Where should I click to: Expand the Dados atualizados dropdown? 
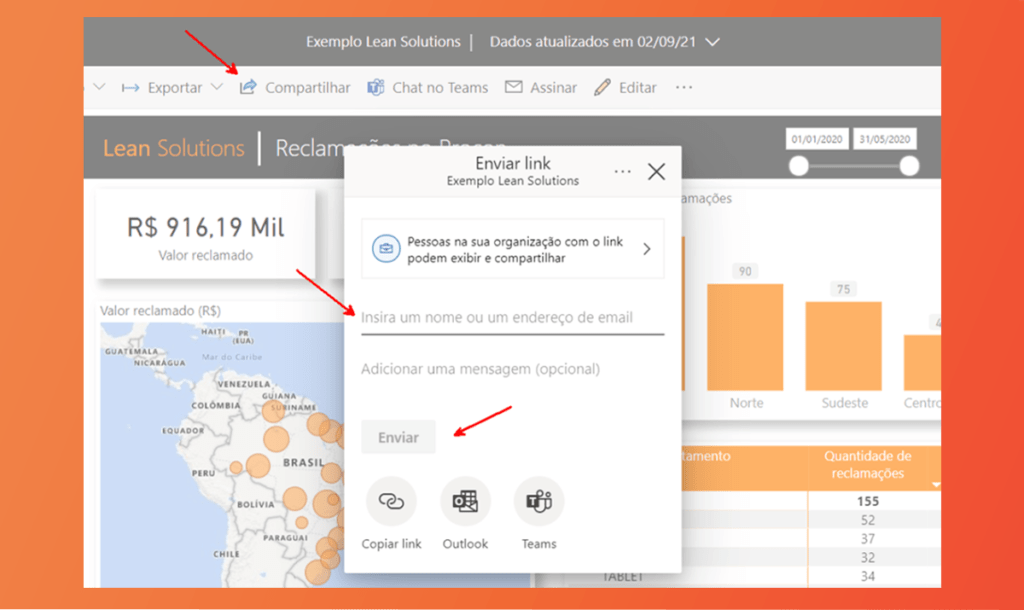click(x=713, y=42)
